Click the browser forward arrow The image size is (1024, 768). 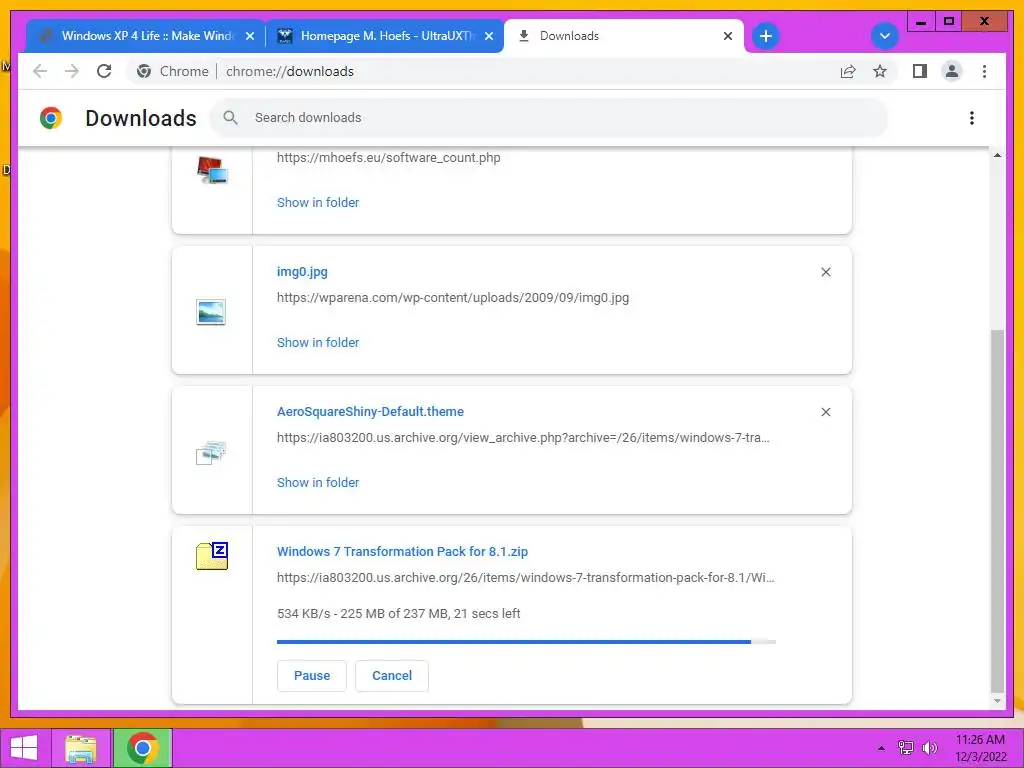pos(72,71)
